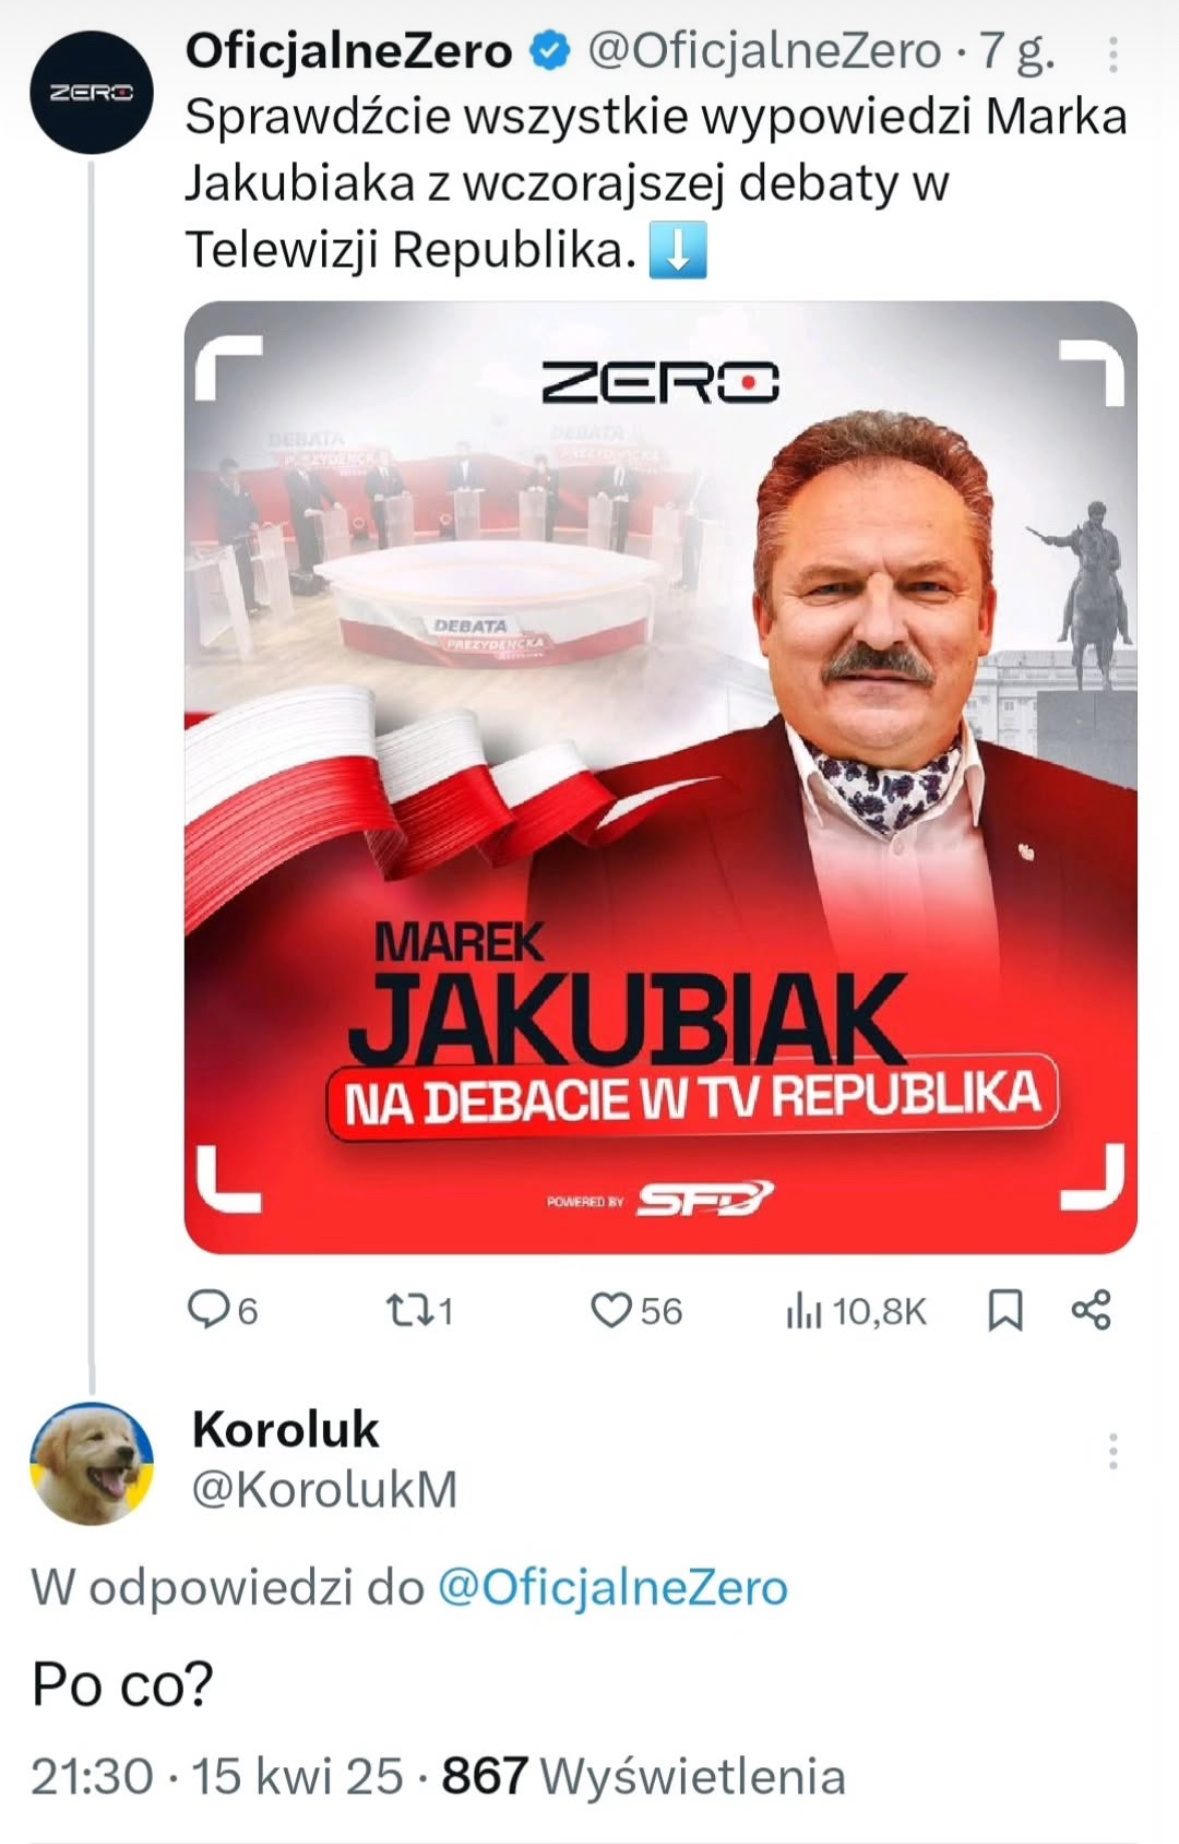Open the 867 Wyświetlenia view count
1179x1844 pixels.
(644, 1777)
